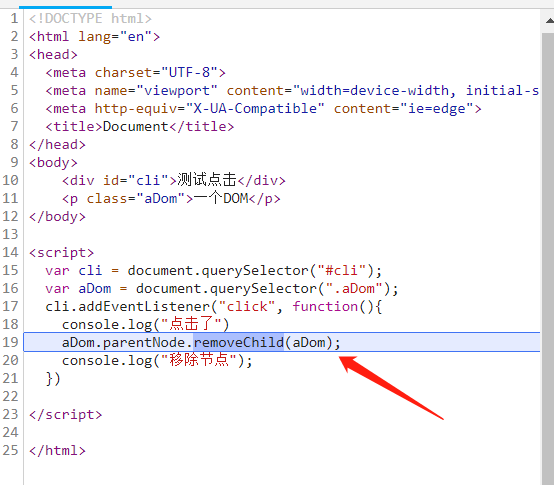Click the 一个DOM text on line 11

pyautogui.click(x=221, y=198)
